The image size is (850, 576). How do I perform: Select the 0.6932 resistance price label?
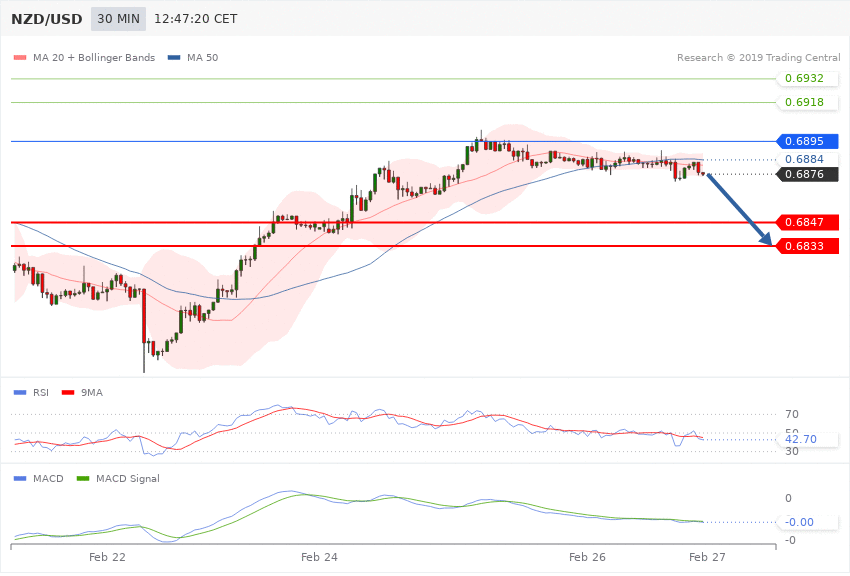pyautogui.click(x=808, y=78)
